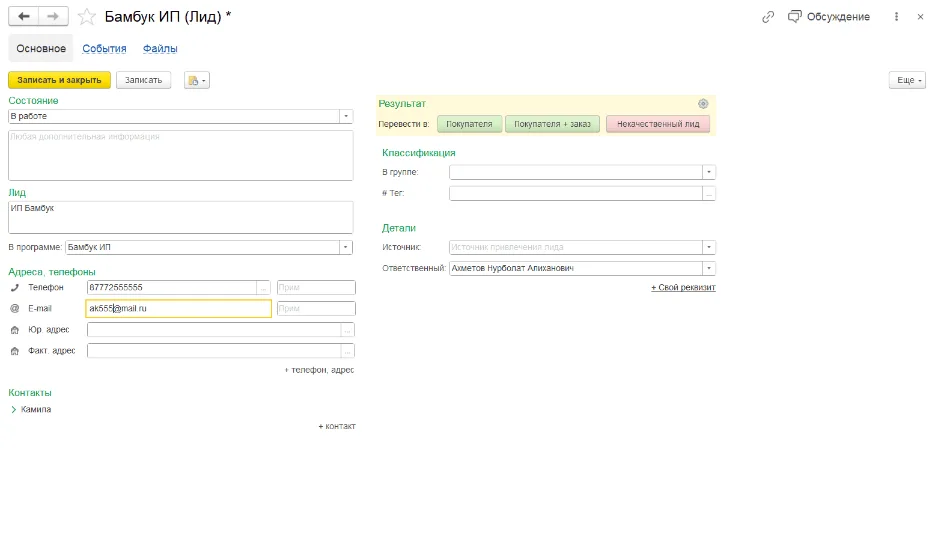Click the @ icon beside E-mail

(15, 308)
